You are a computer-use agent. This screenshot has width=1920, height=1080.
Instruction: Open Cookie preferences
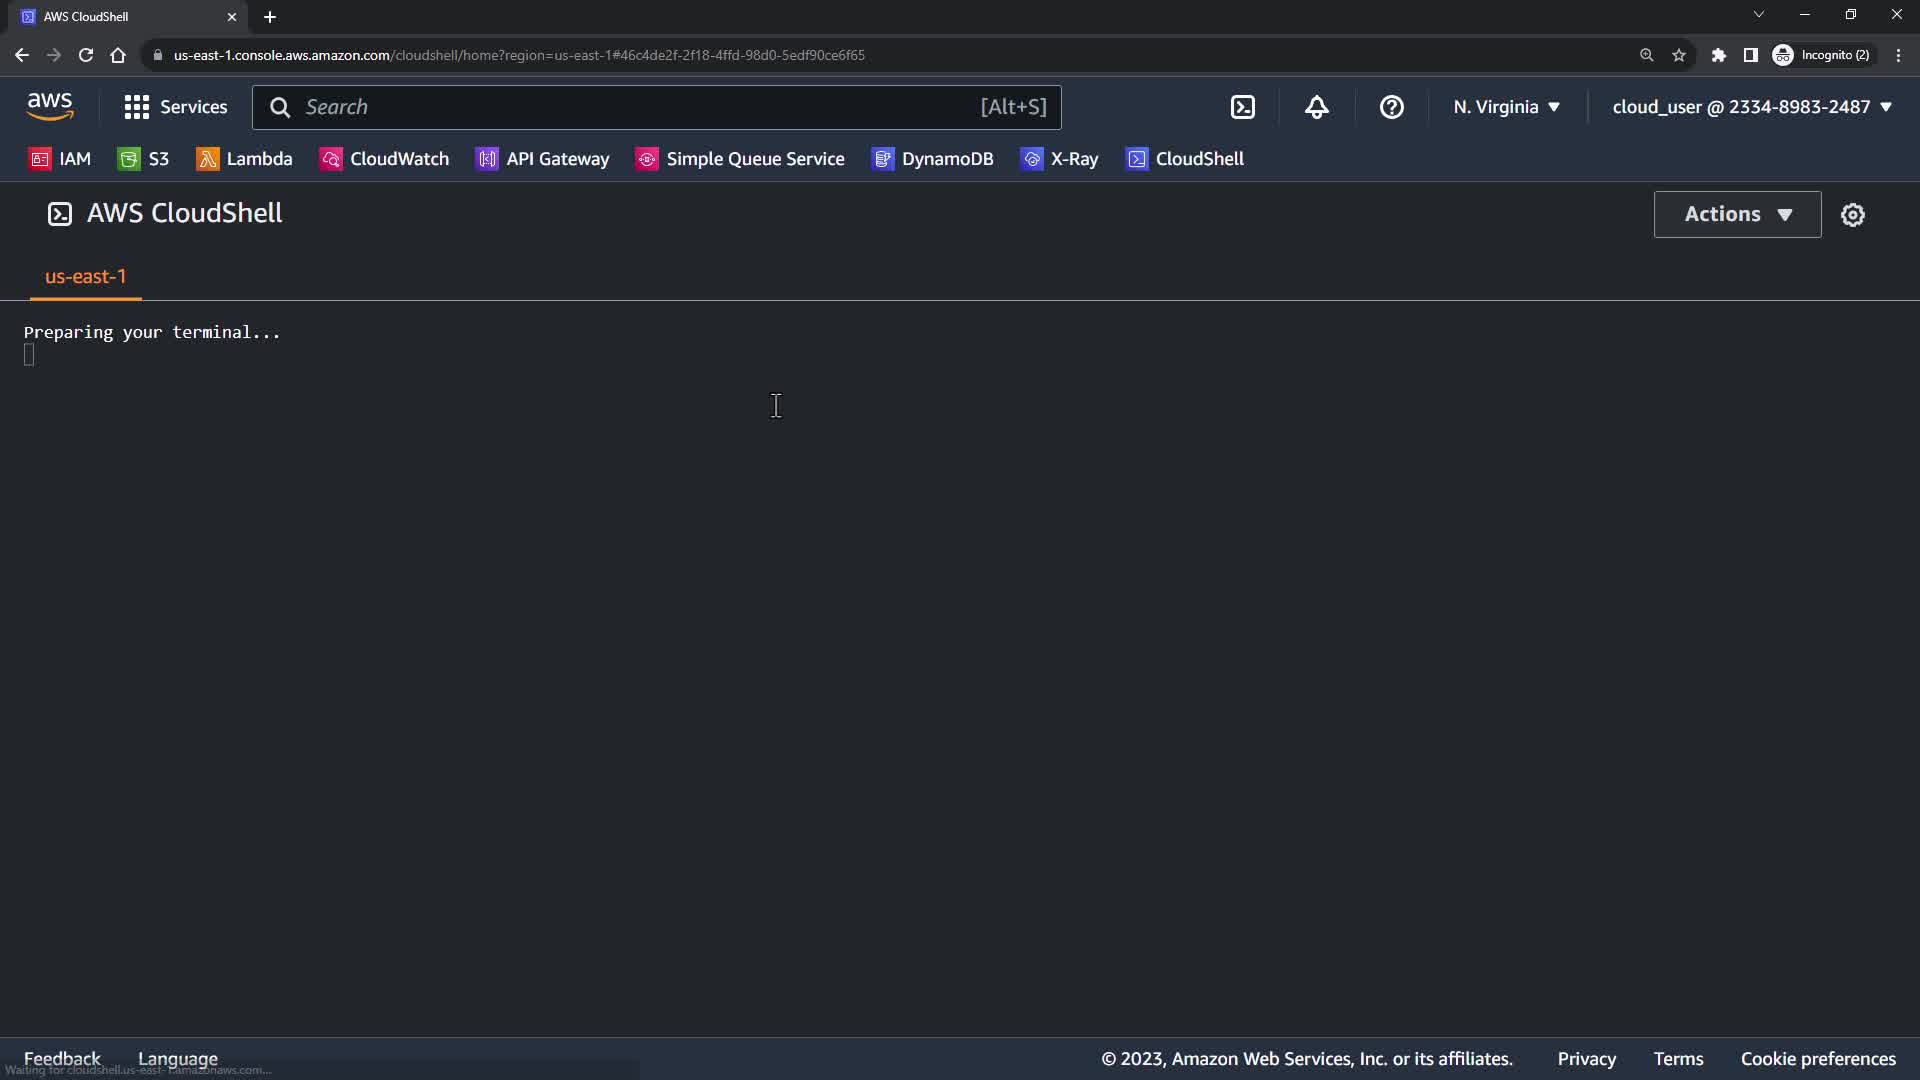(1817, 1059)
